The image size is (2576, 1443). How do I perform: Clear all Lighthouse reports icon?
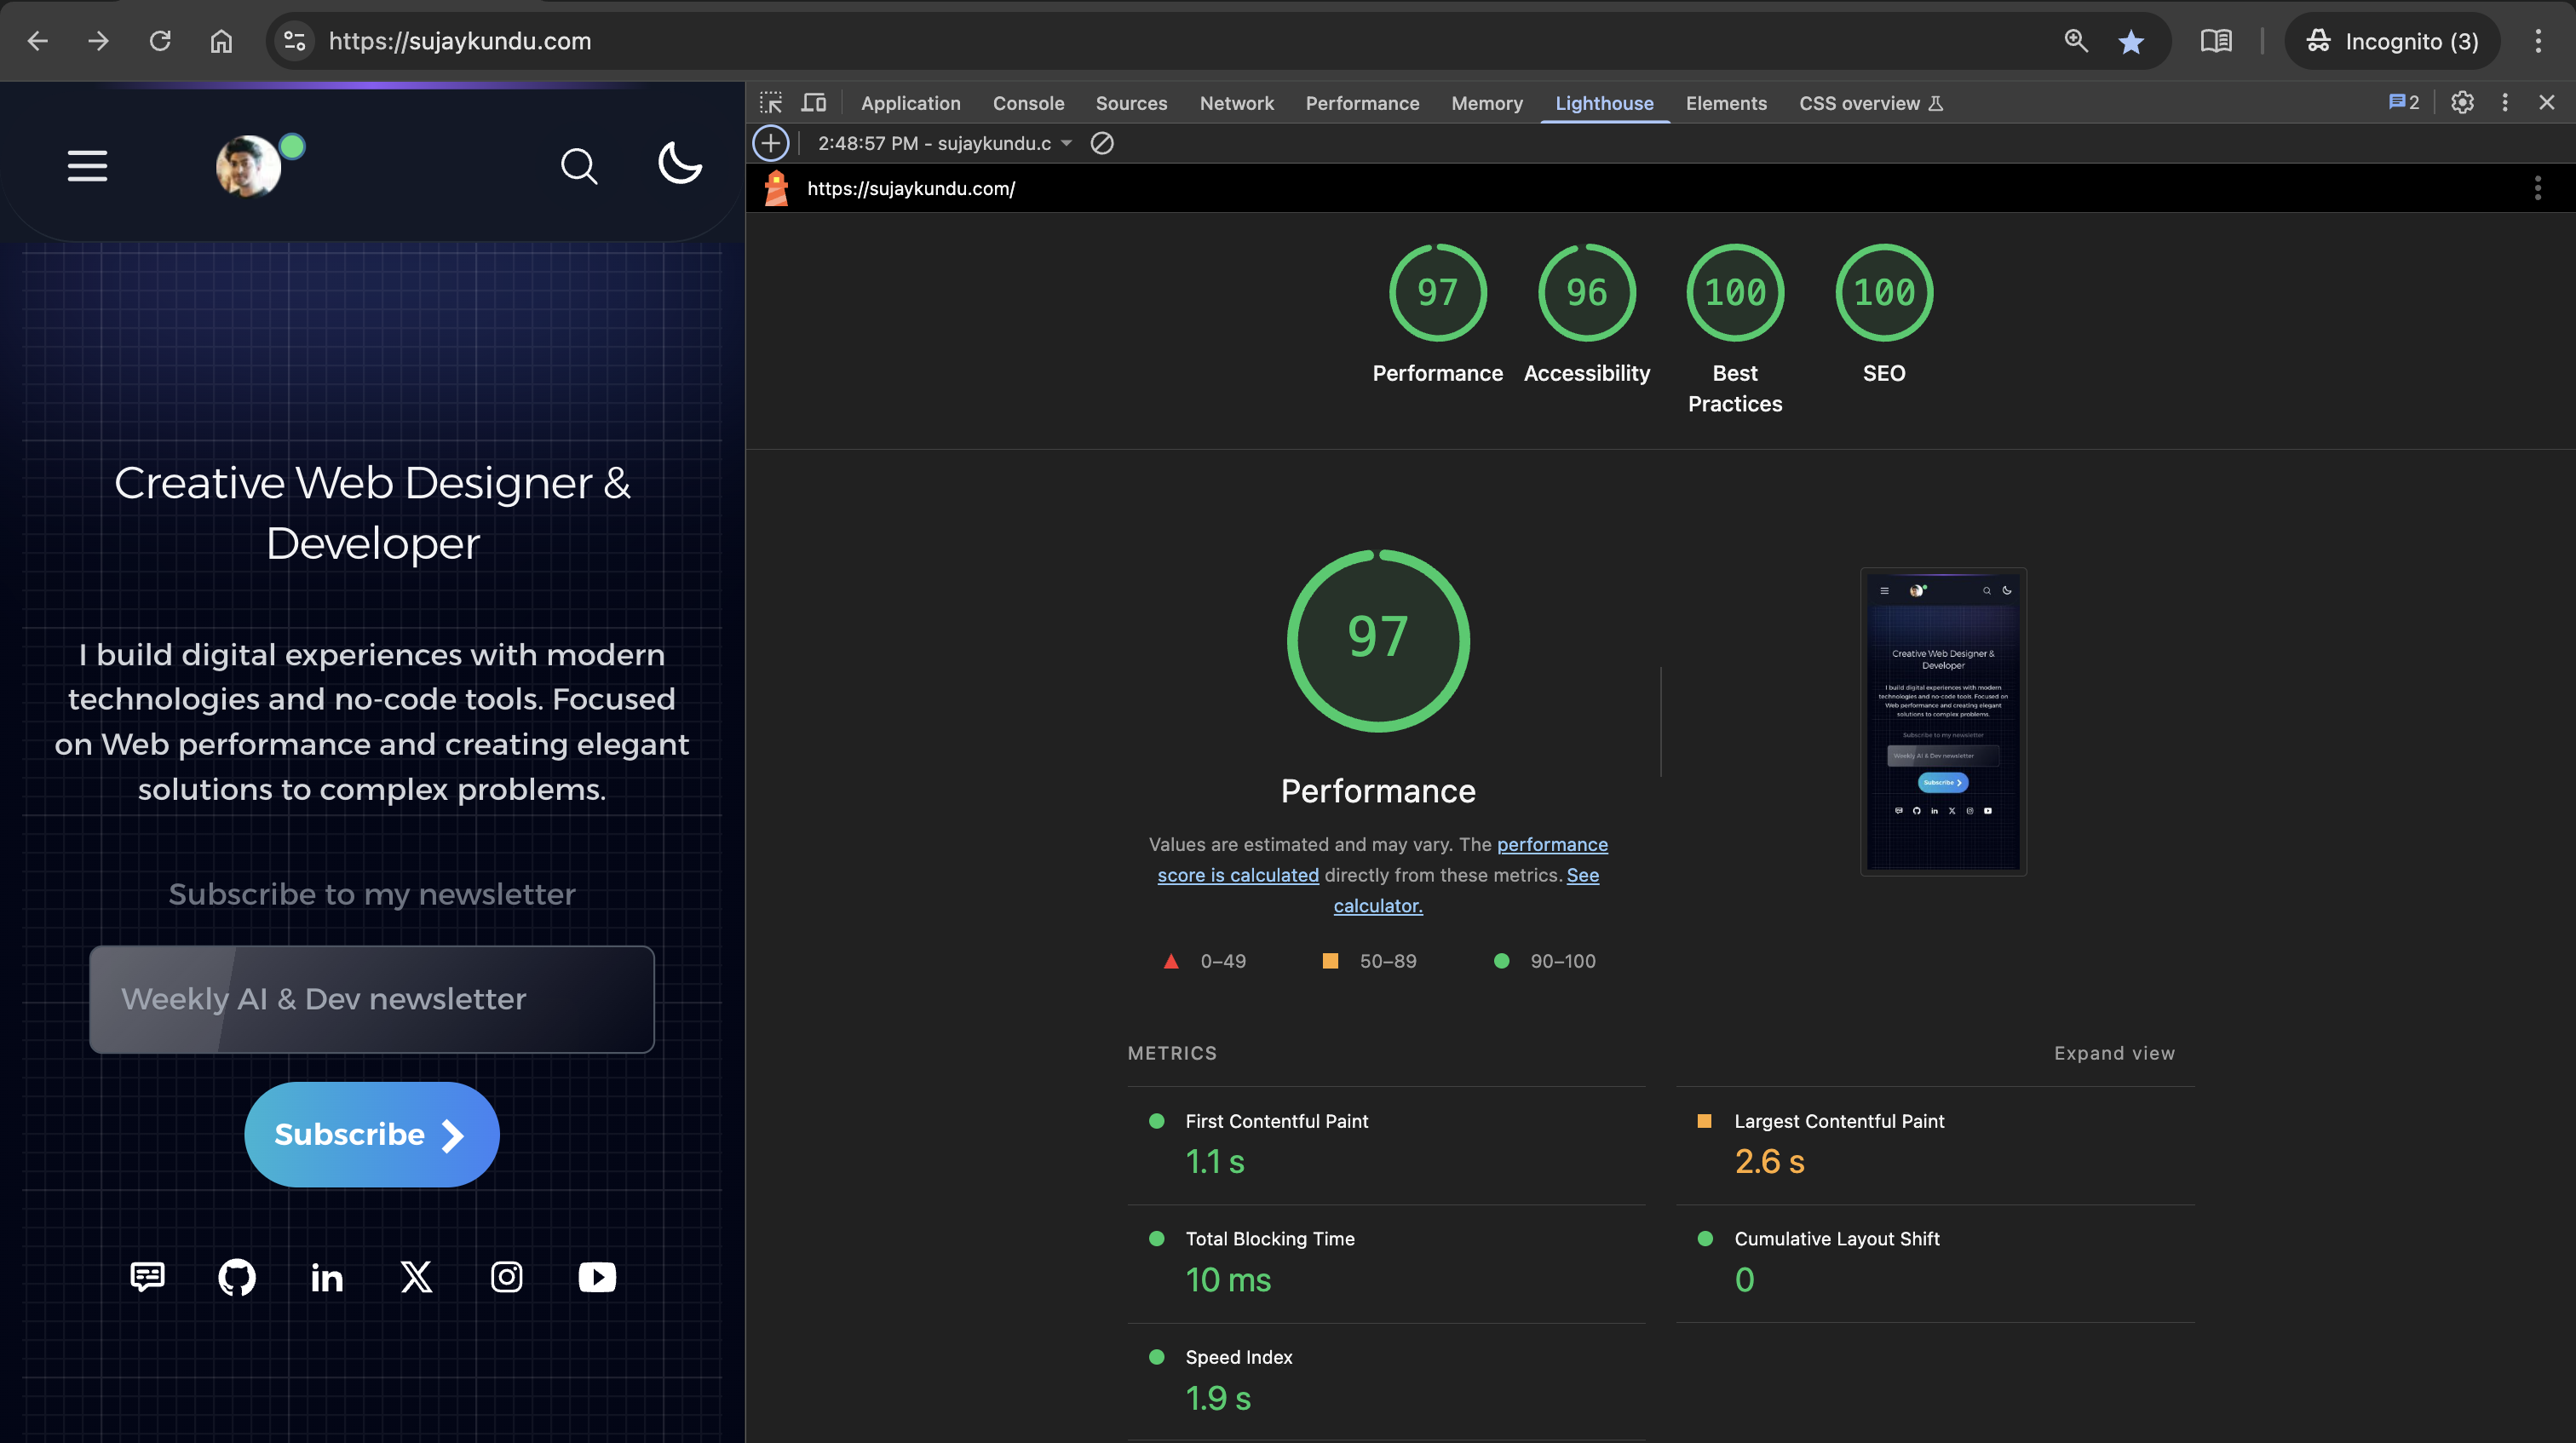pyautogui.click(x=1102, y=143)
